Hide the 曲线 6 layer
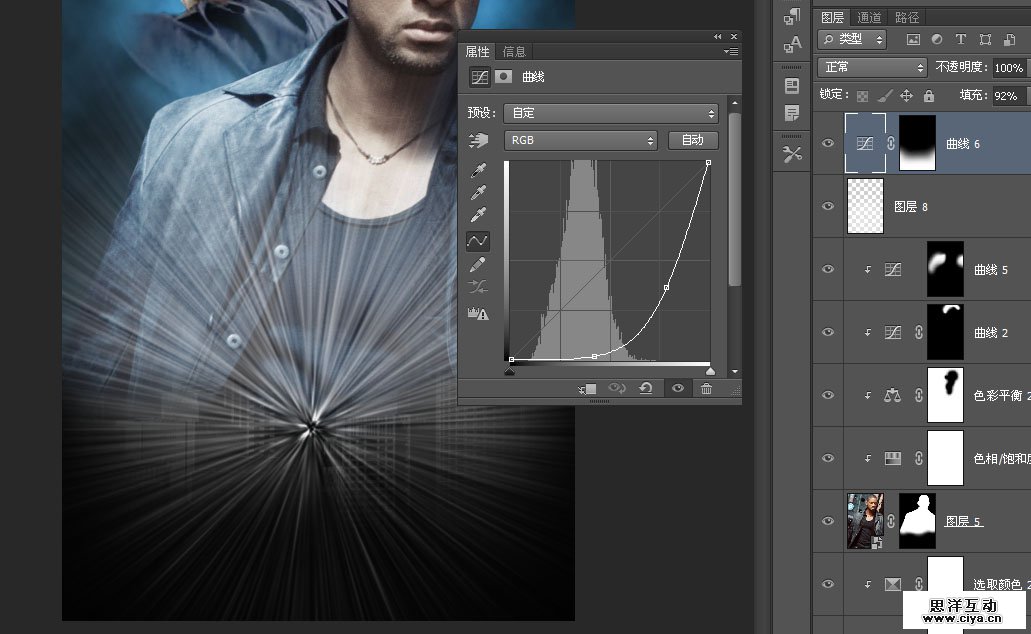 pos(827,143)
